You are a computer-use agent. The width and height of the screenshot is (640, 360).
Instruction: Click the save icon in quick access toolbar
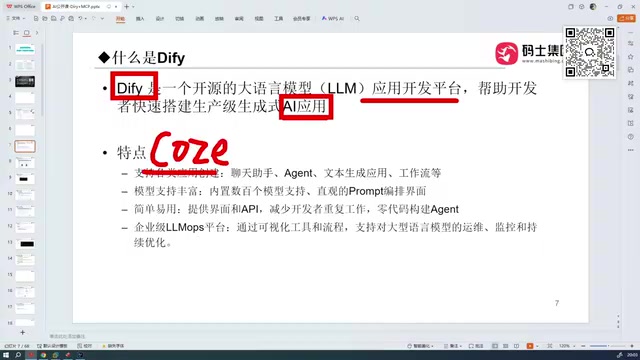click(36, 18)
